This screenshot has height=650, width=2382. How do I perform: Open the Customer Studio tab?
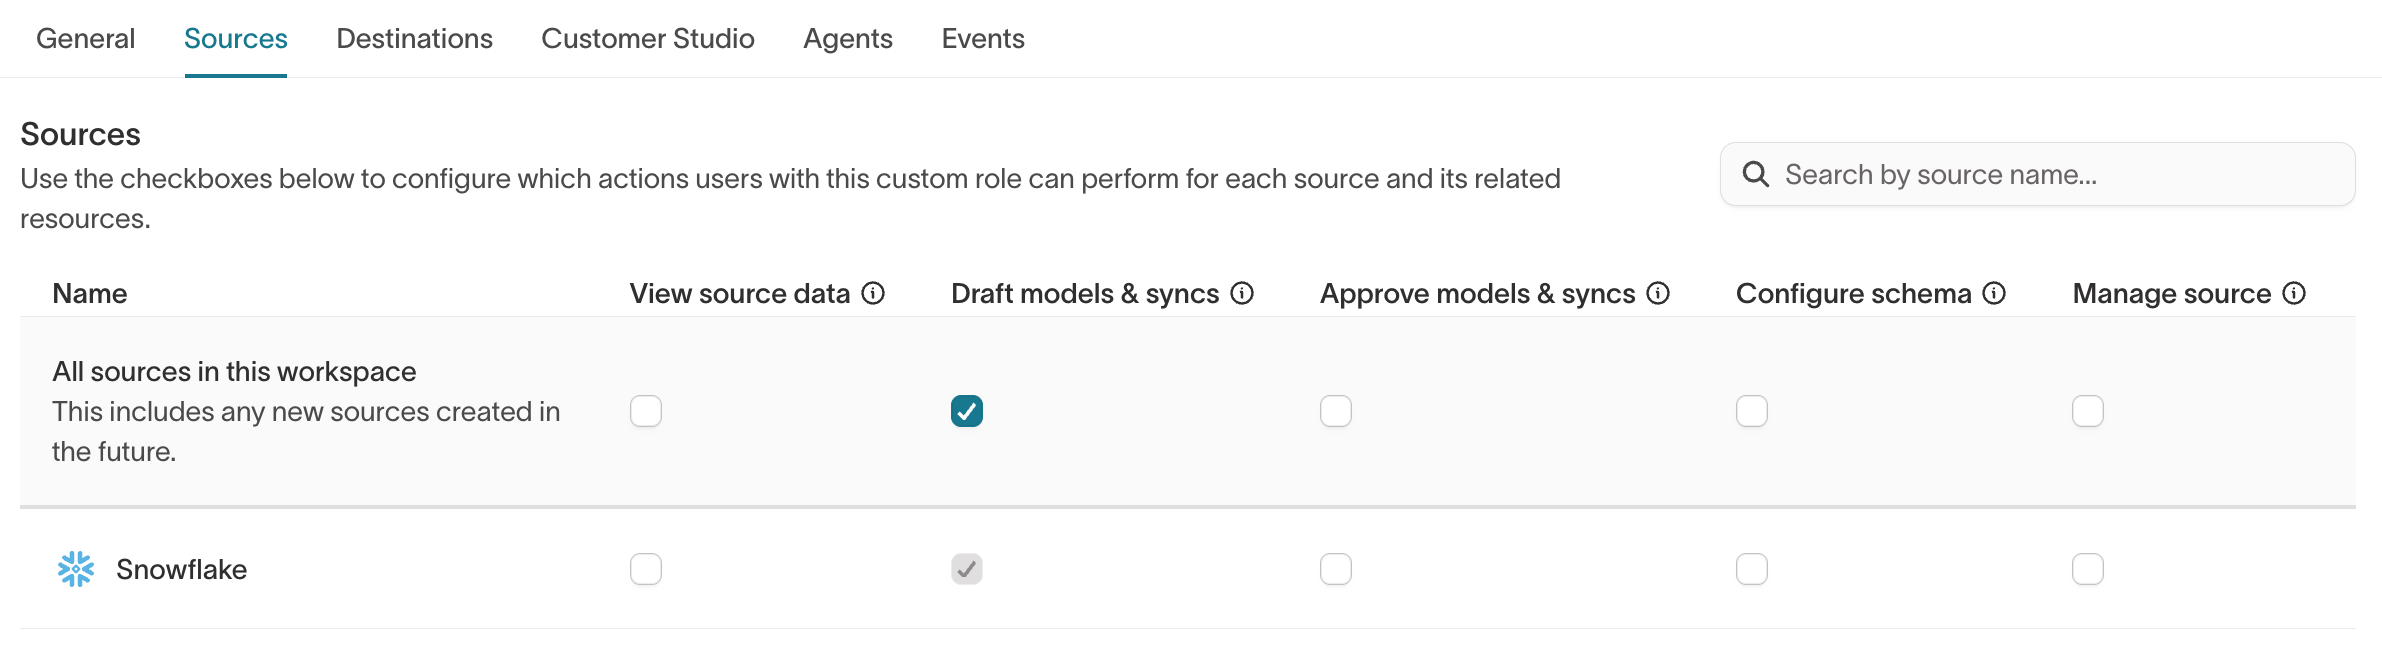tap(648, 38)
